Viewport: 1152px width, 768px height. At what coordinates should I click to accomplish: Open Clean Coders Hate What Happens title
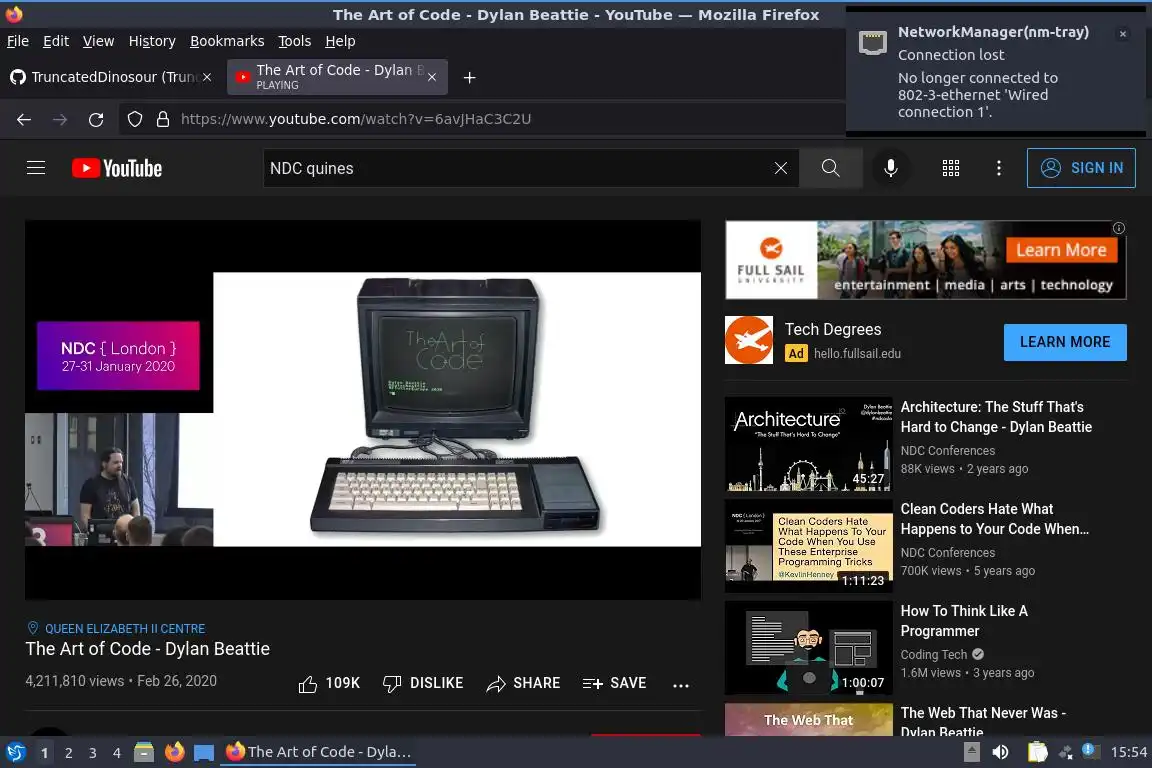[995, 519]
